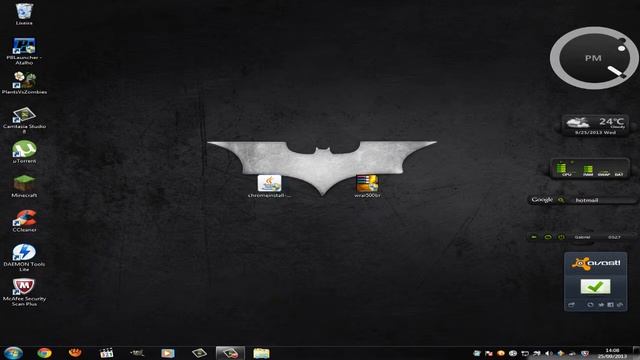Viewport: 640px width, 360px height.
Task: Click the orange taskbar icon beside Chrome
Action: tap(75, 353)
